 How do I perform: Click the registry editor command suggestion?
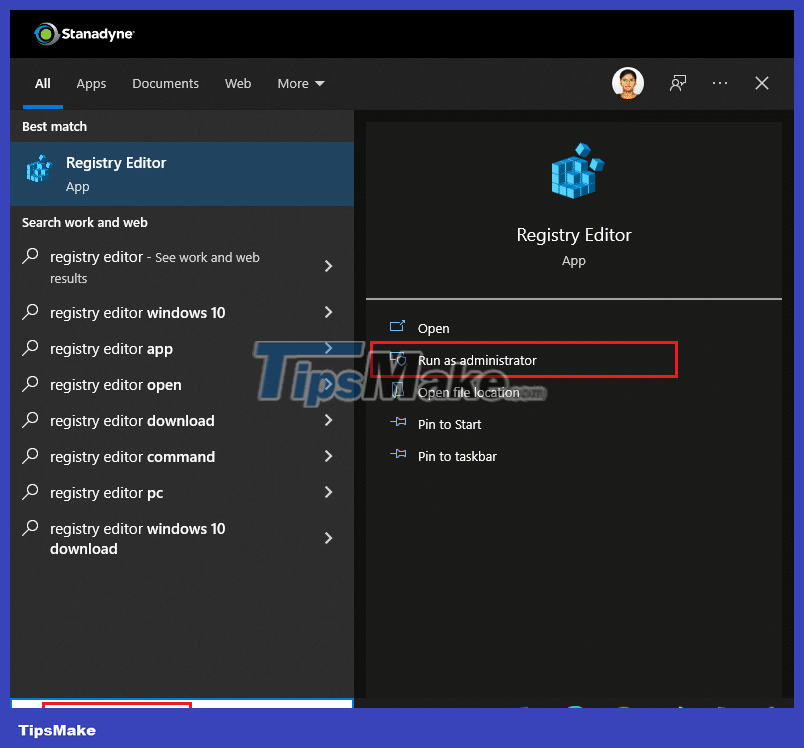(133, 457)
